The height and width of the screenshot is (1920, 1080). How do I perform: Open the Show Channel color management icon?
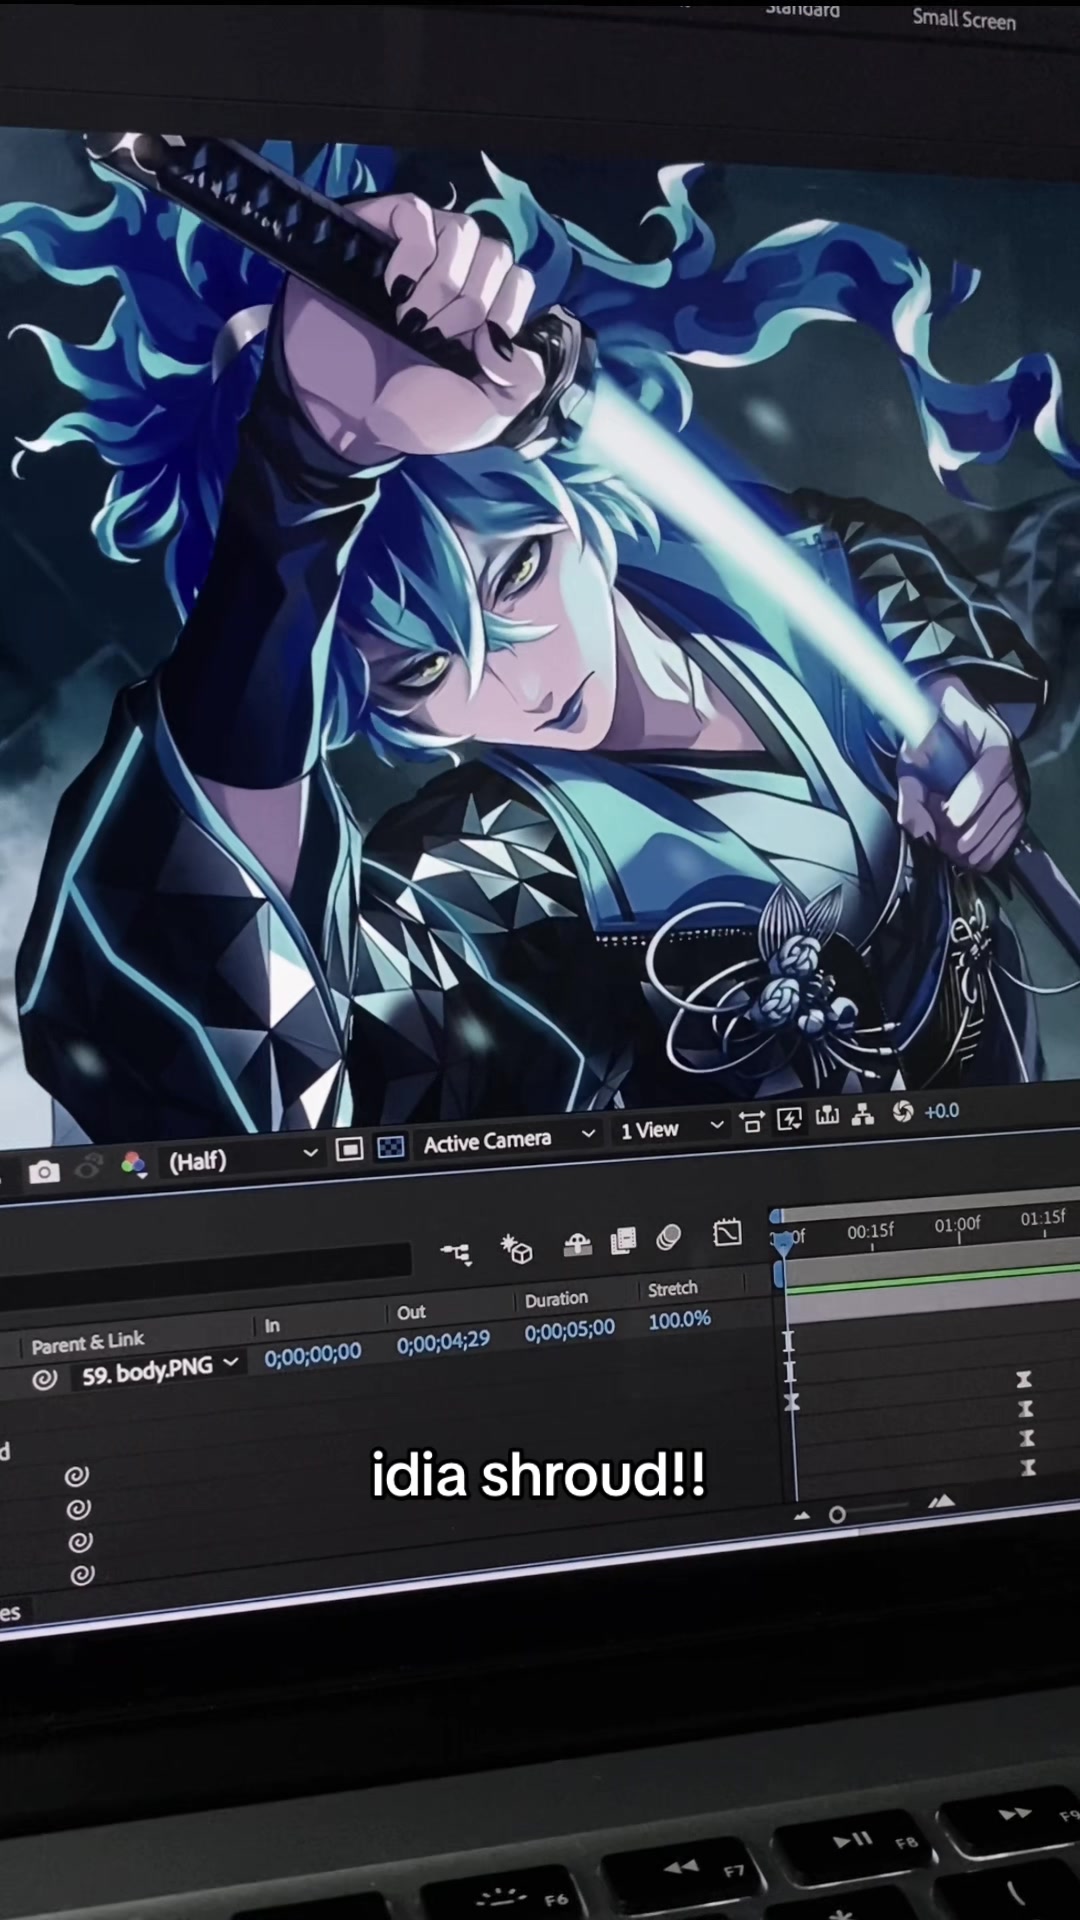point(134,1164)
